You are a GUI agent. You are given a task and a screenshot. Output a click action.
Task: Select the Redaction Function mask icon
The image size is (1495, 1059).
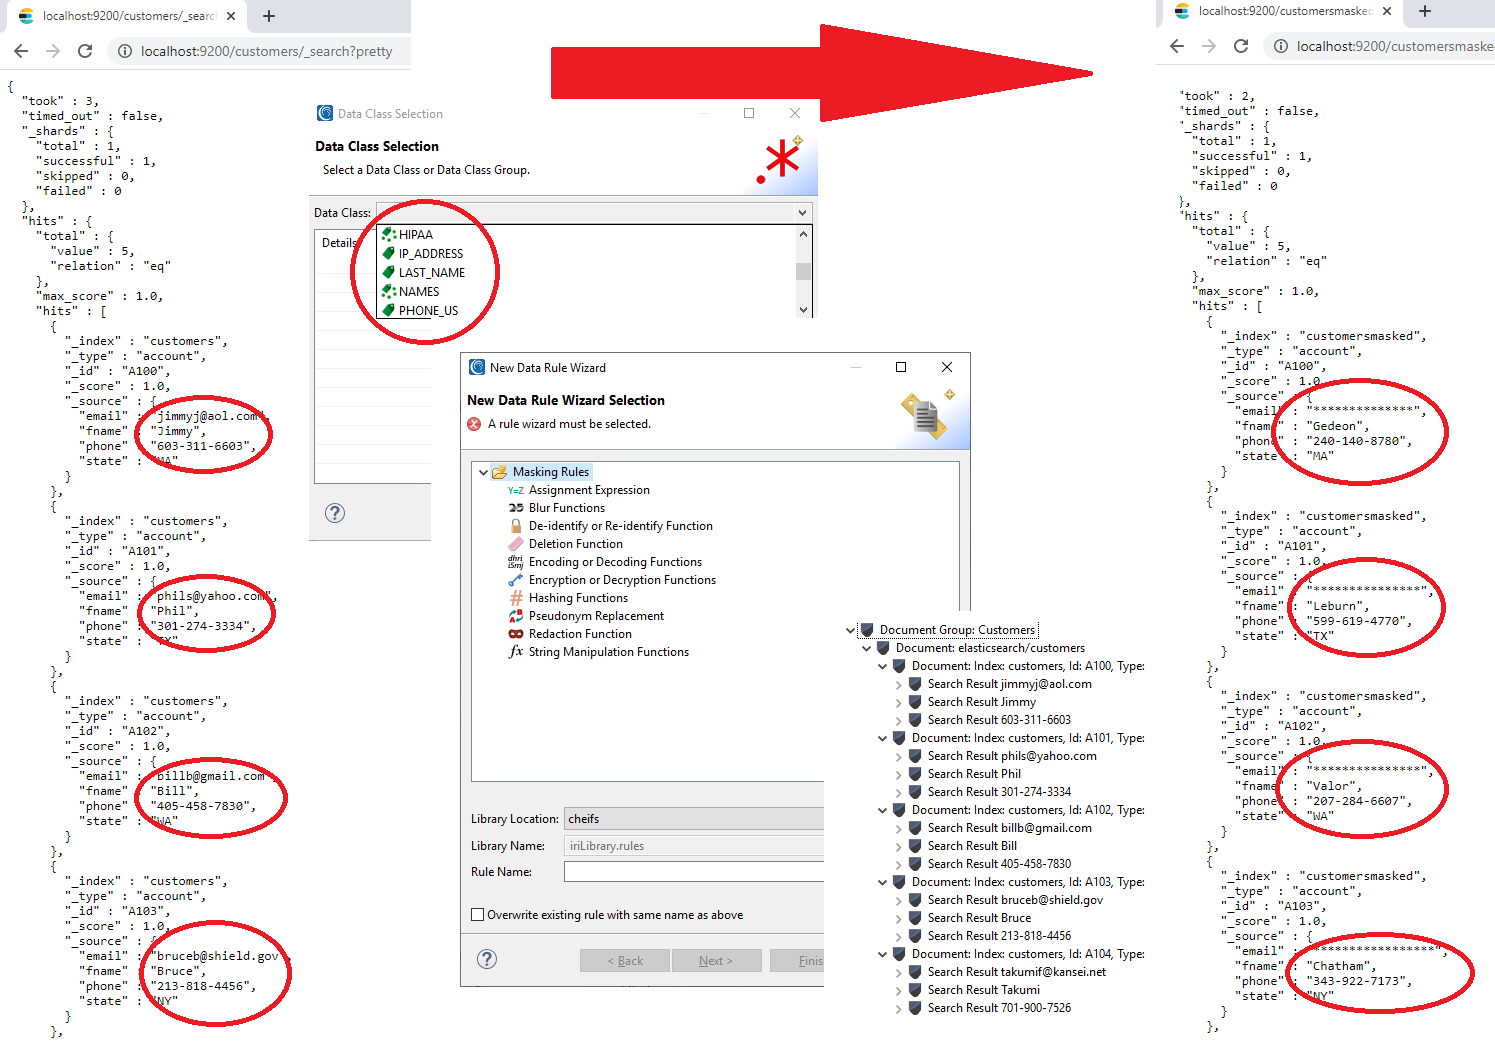pos(516,634)
